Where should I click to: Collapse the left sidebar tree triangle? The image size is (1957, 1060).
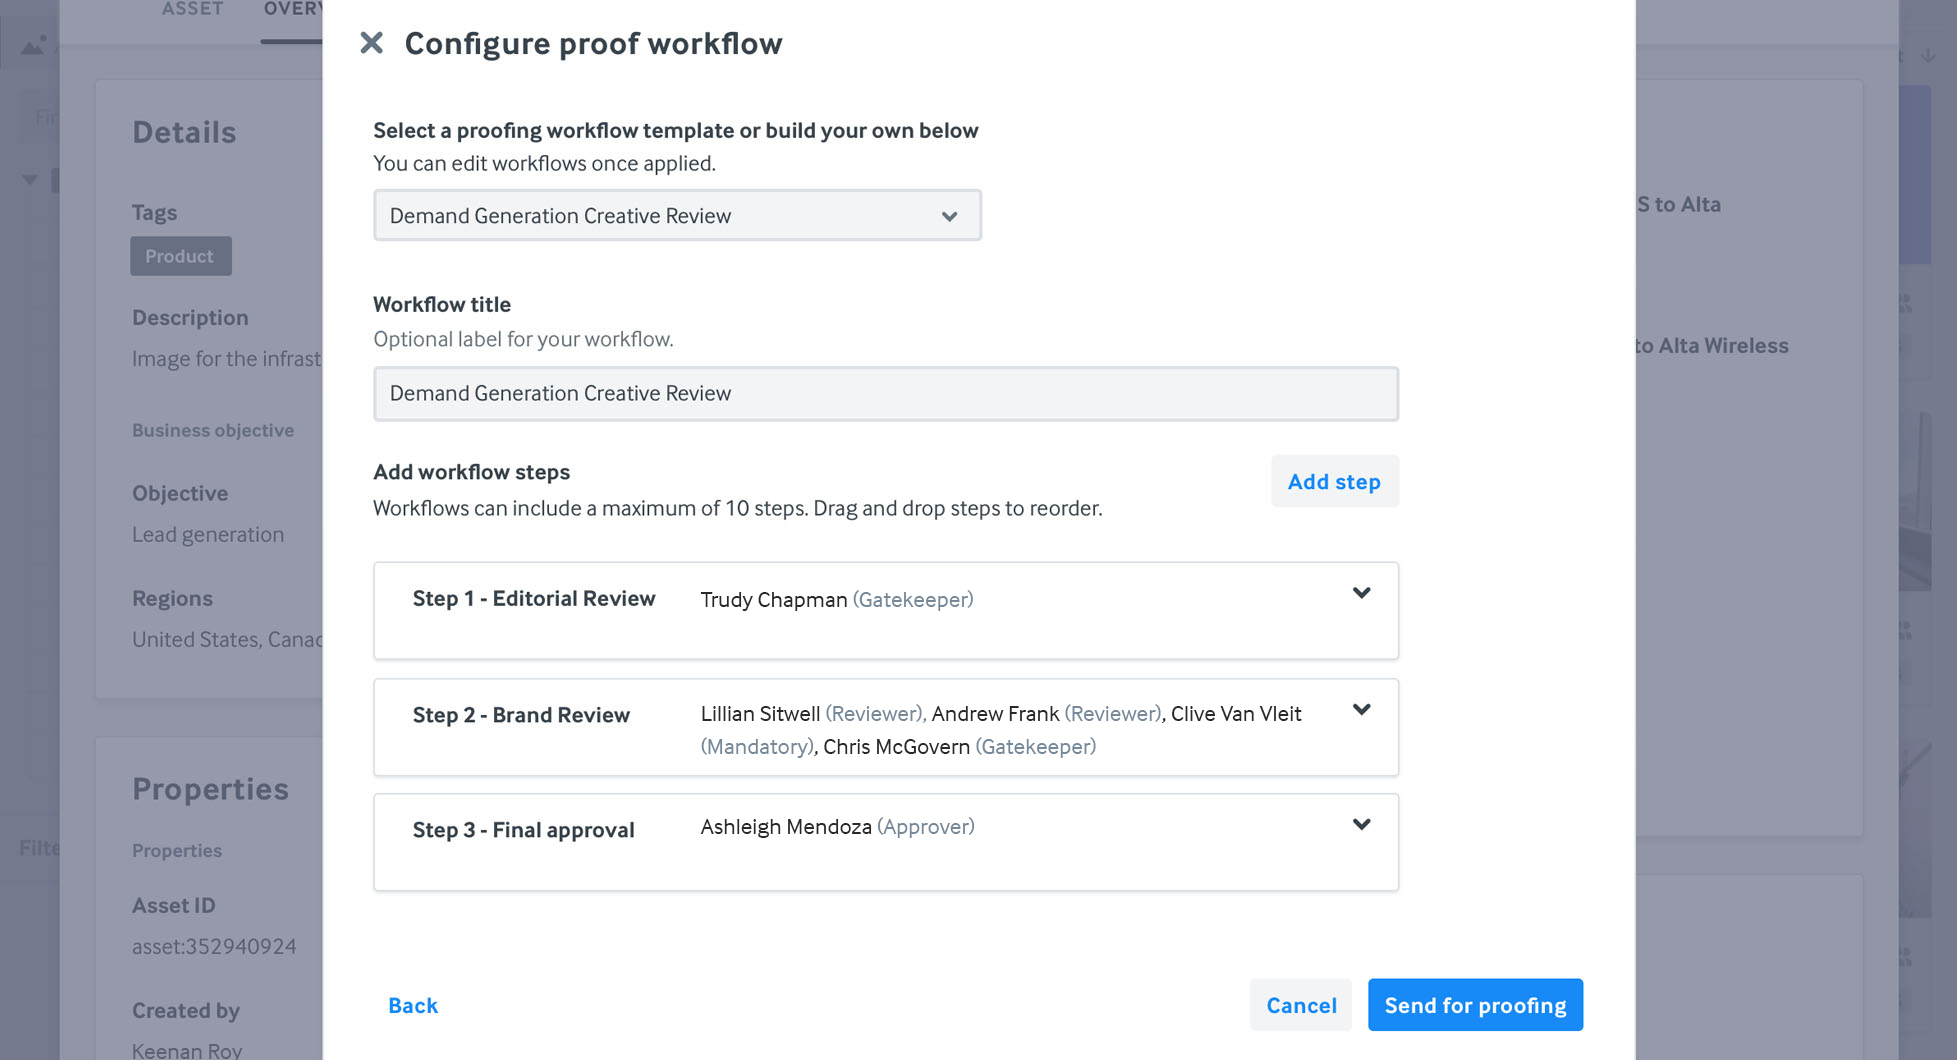point(30,180)
